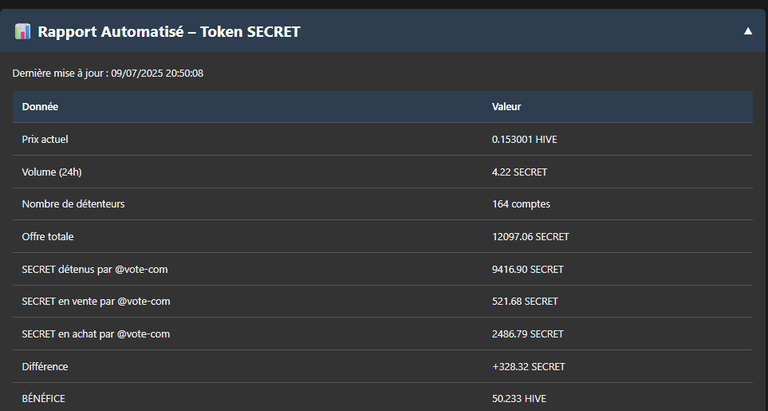
Task: Click SECRET en achat par @vote-com
Action: coord(96,334)
